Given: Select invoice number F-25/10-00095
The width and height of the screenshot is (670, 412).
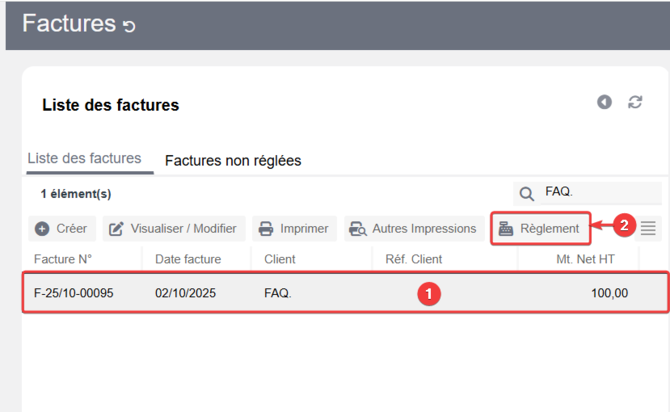Looking at the screenshot, I should tap(73, 293).
